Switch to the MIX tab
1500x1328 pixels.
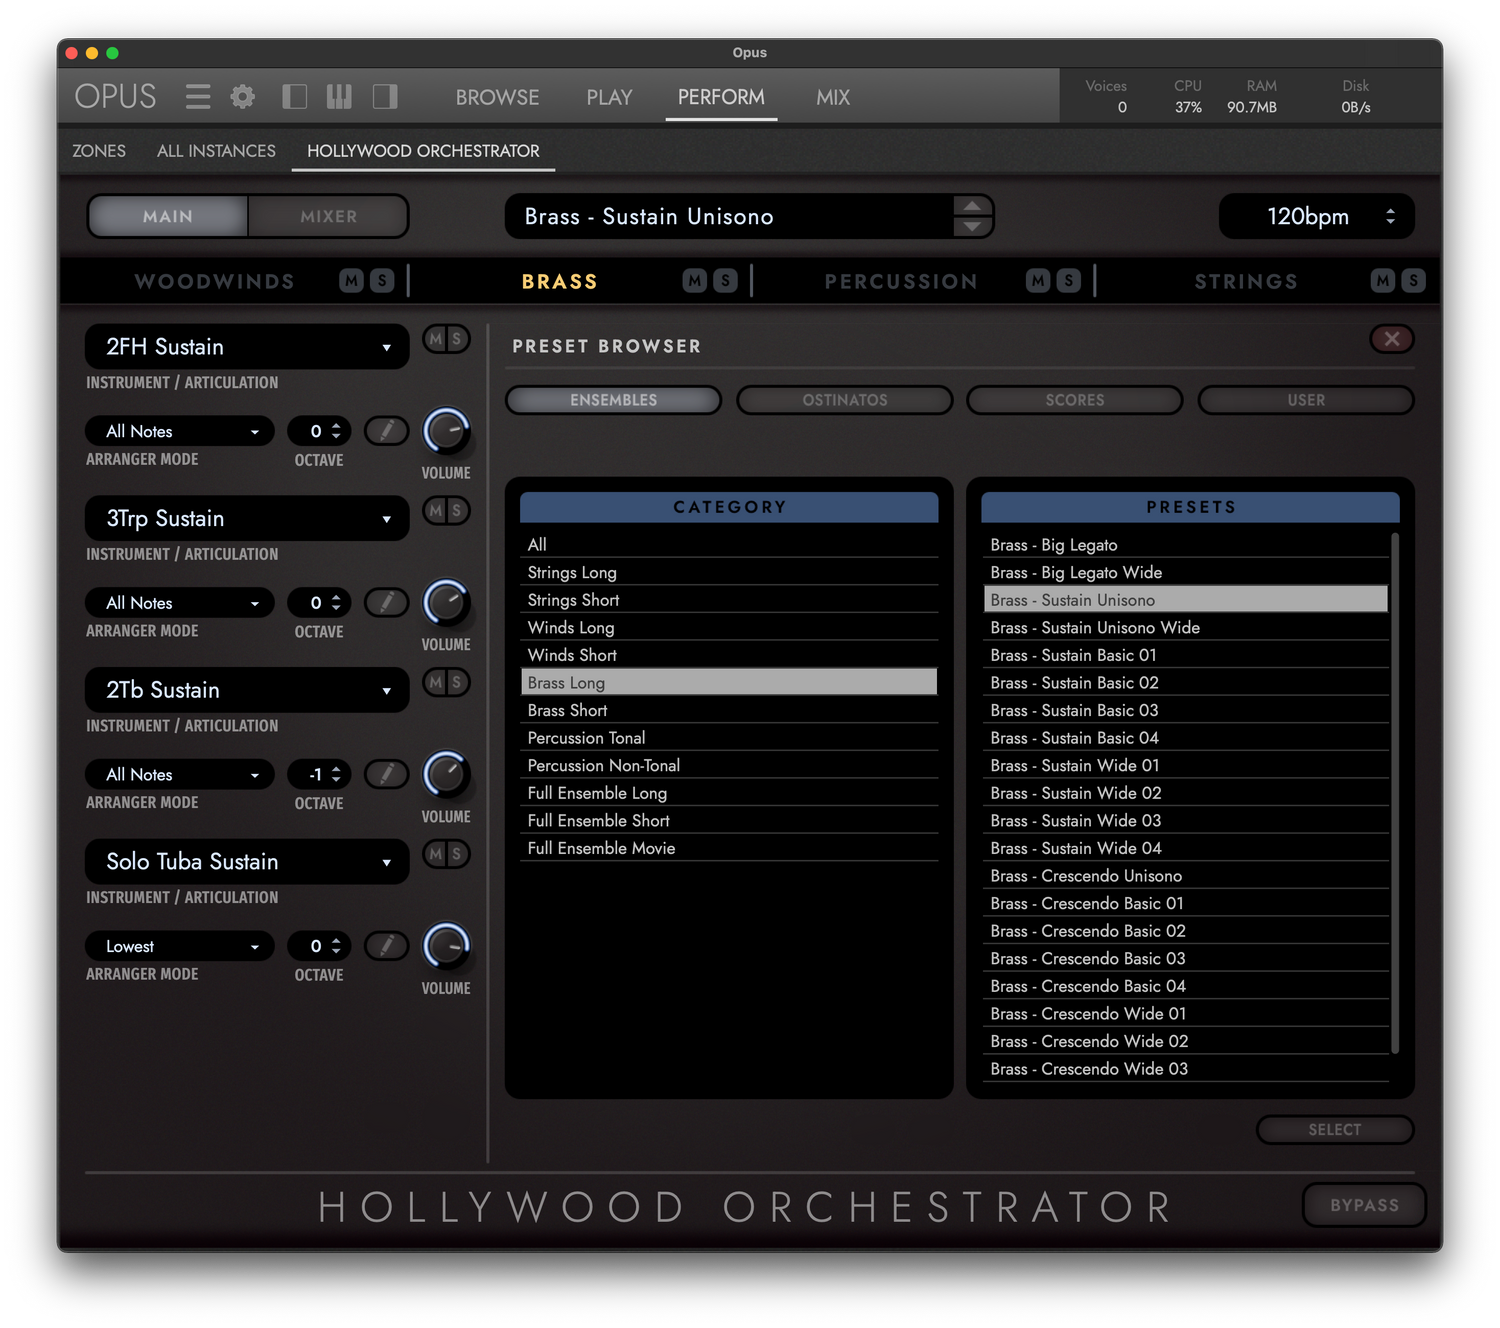point(832,97)
